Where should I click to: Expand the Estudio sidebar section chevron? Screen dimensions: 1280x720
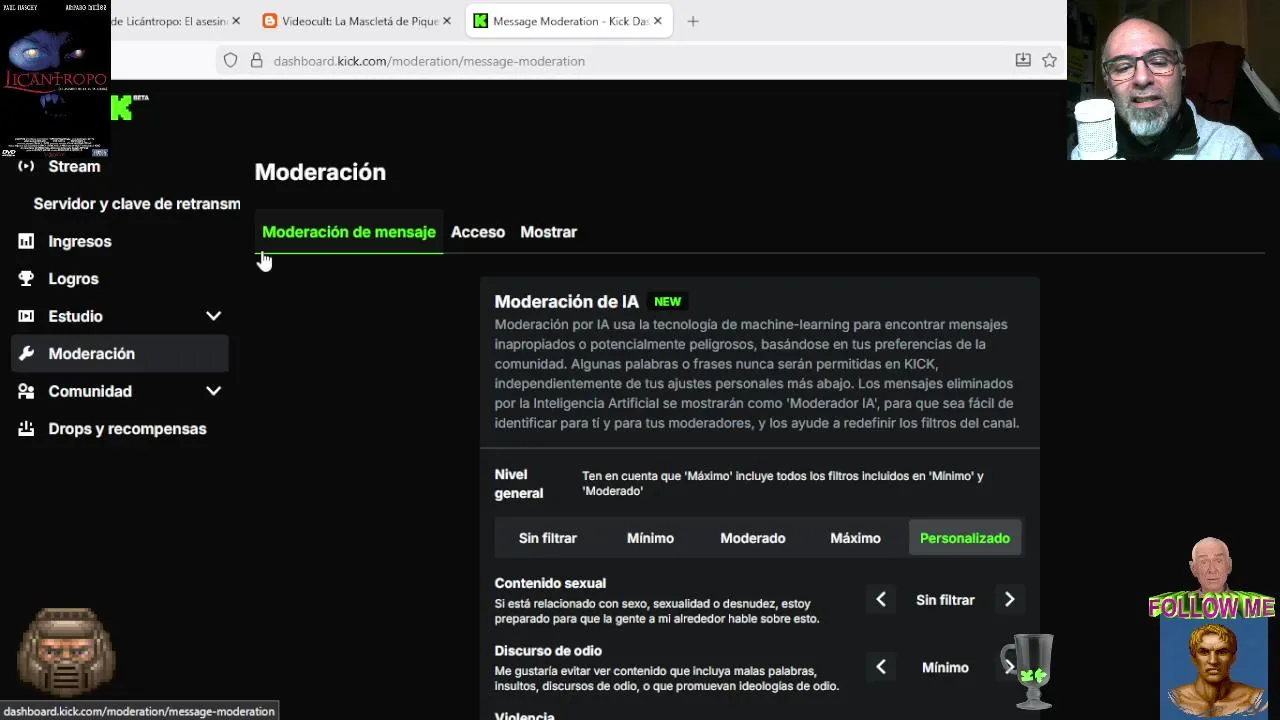point(213,316)
